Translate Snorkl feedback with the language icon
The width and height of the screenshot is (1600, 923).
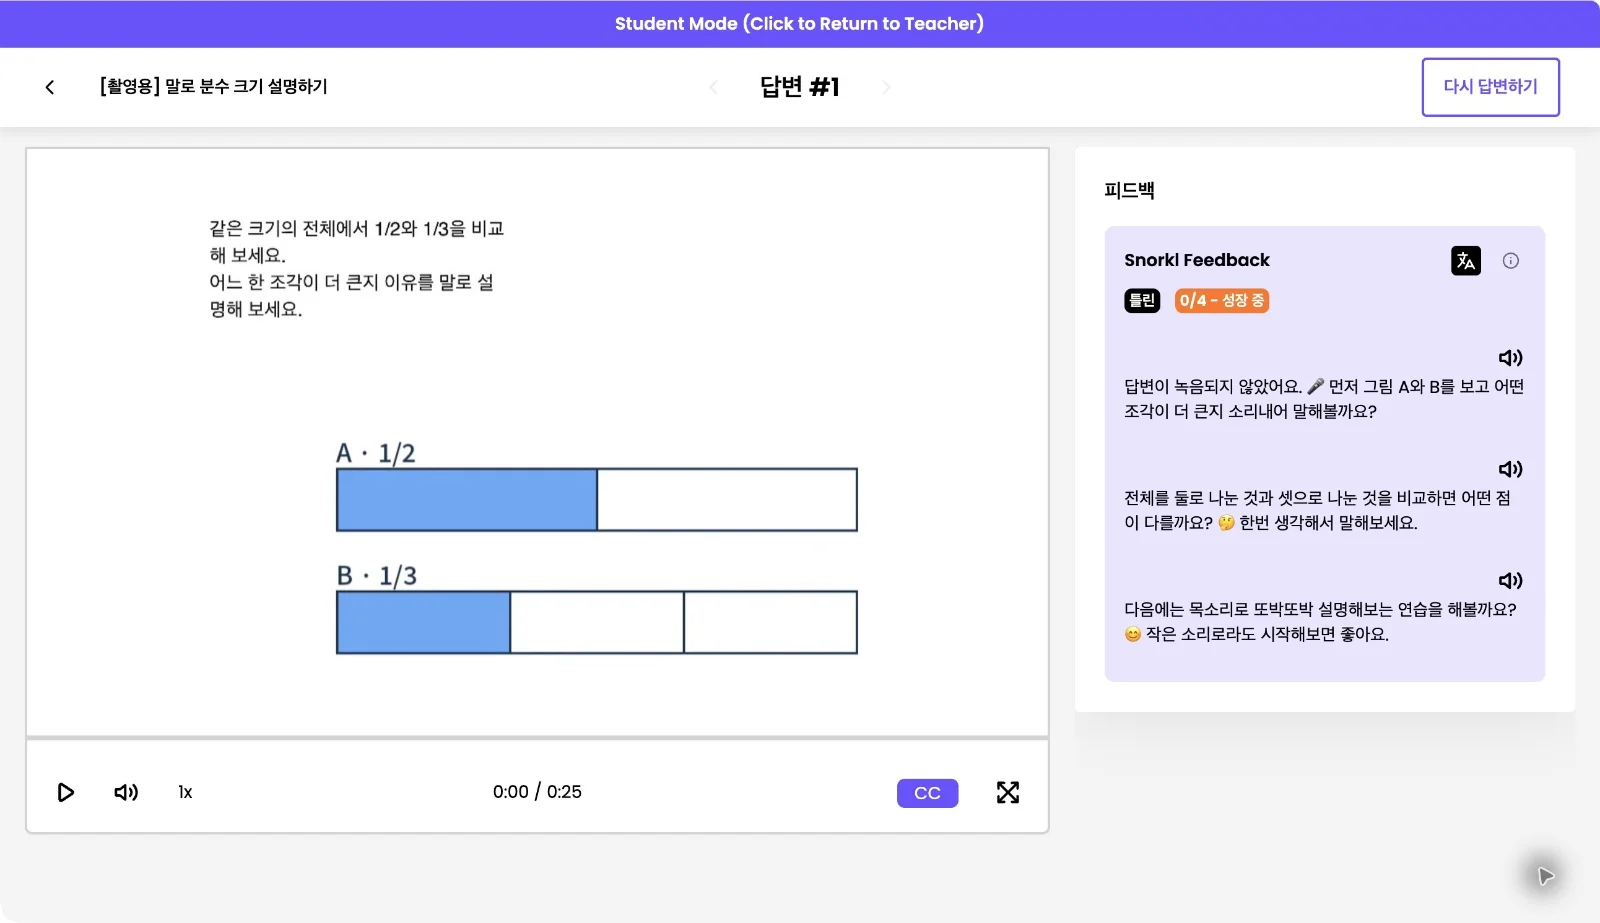1466,261
